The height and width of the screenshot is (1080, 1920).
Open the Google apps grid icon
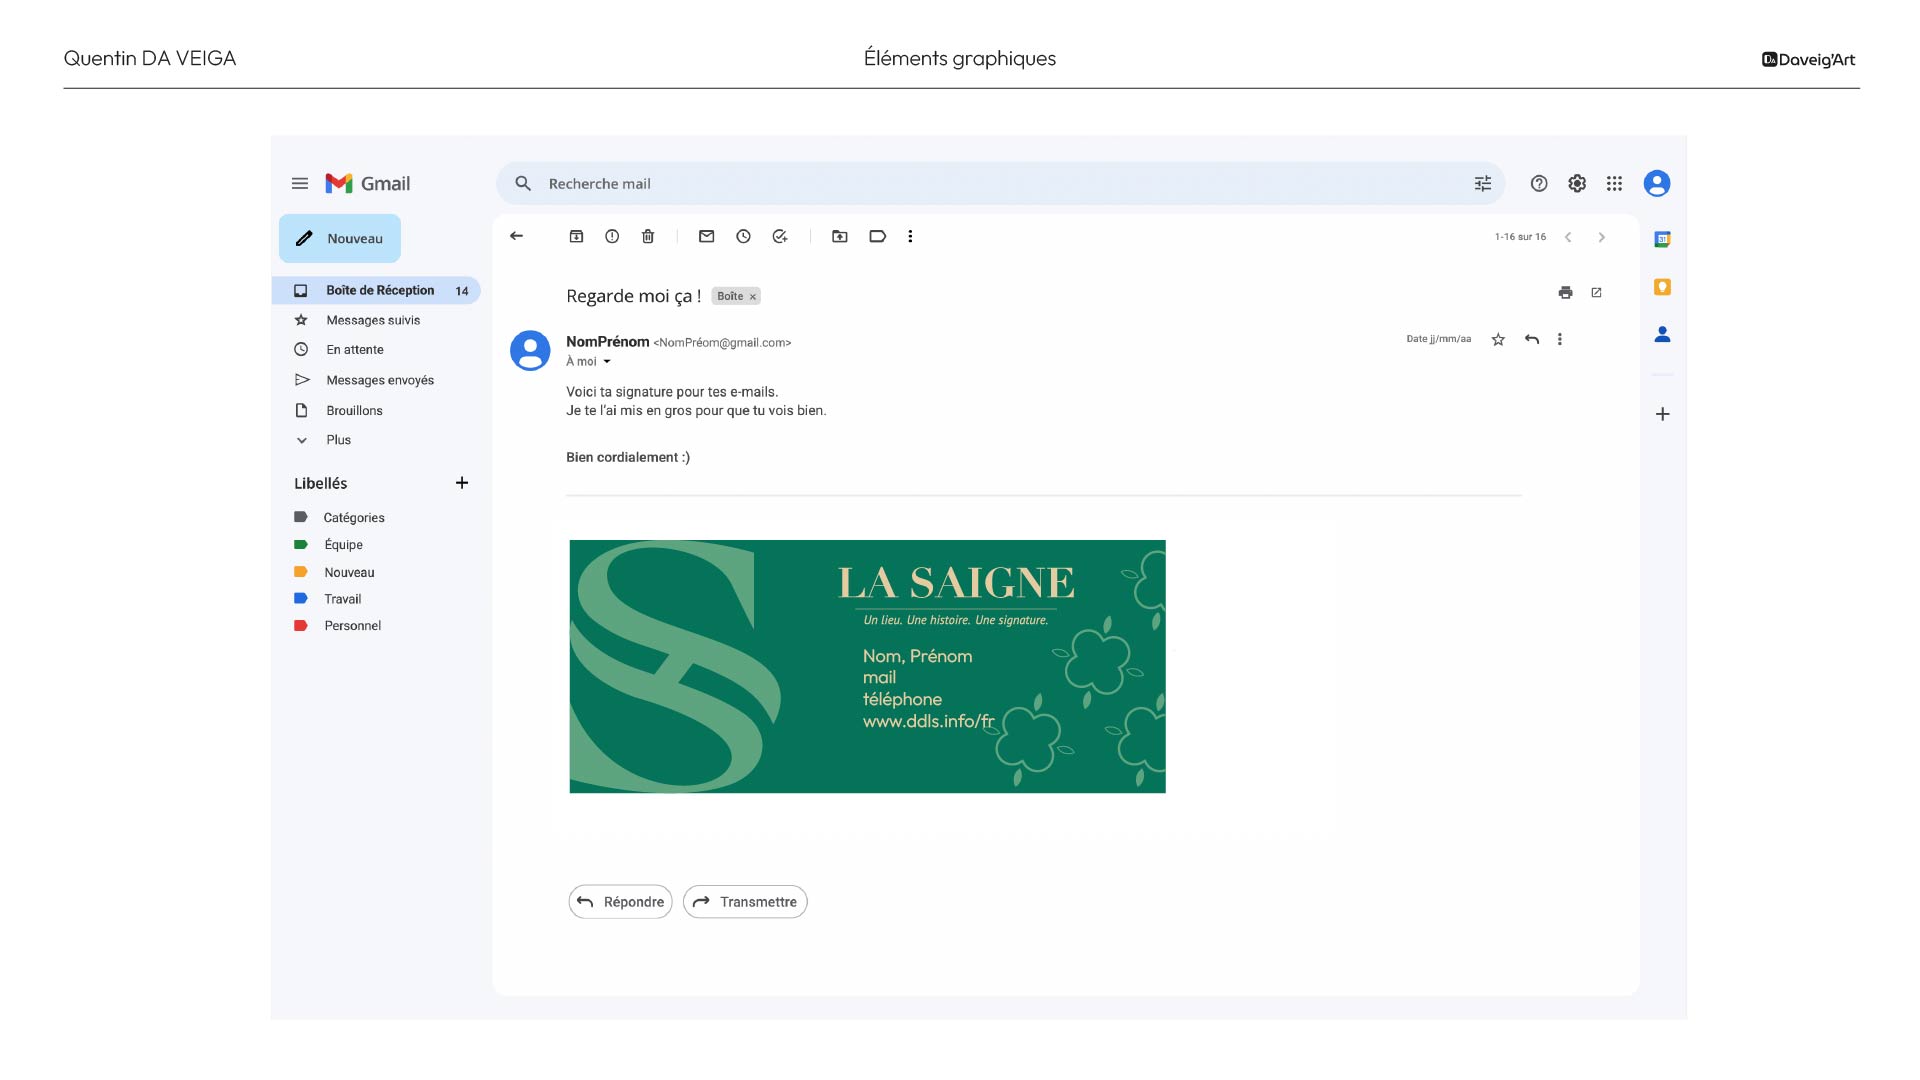pyautogui.click(x=1613, y=183)
